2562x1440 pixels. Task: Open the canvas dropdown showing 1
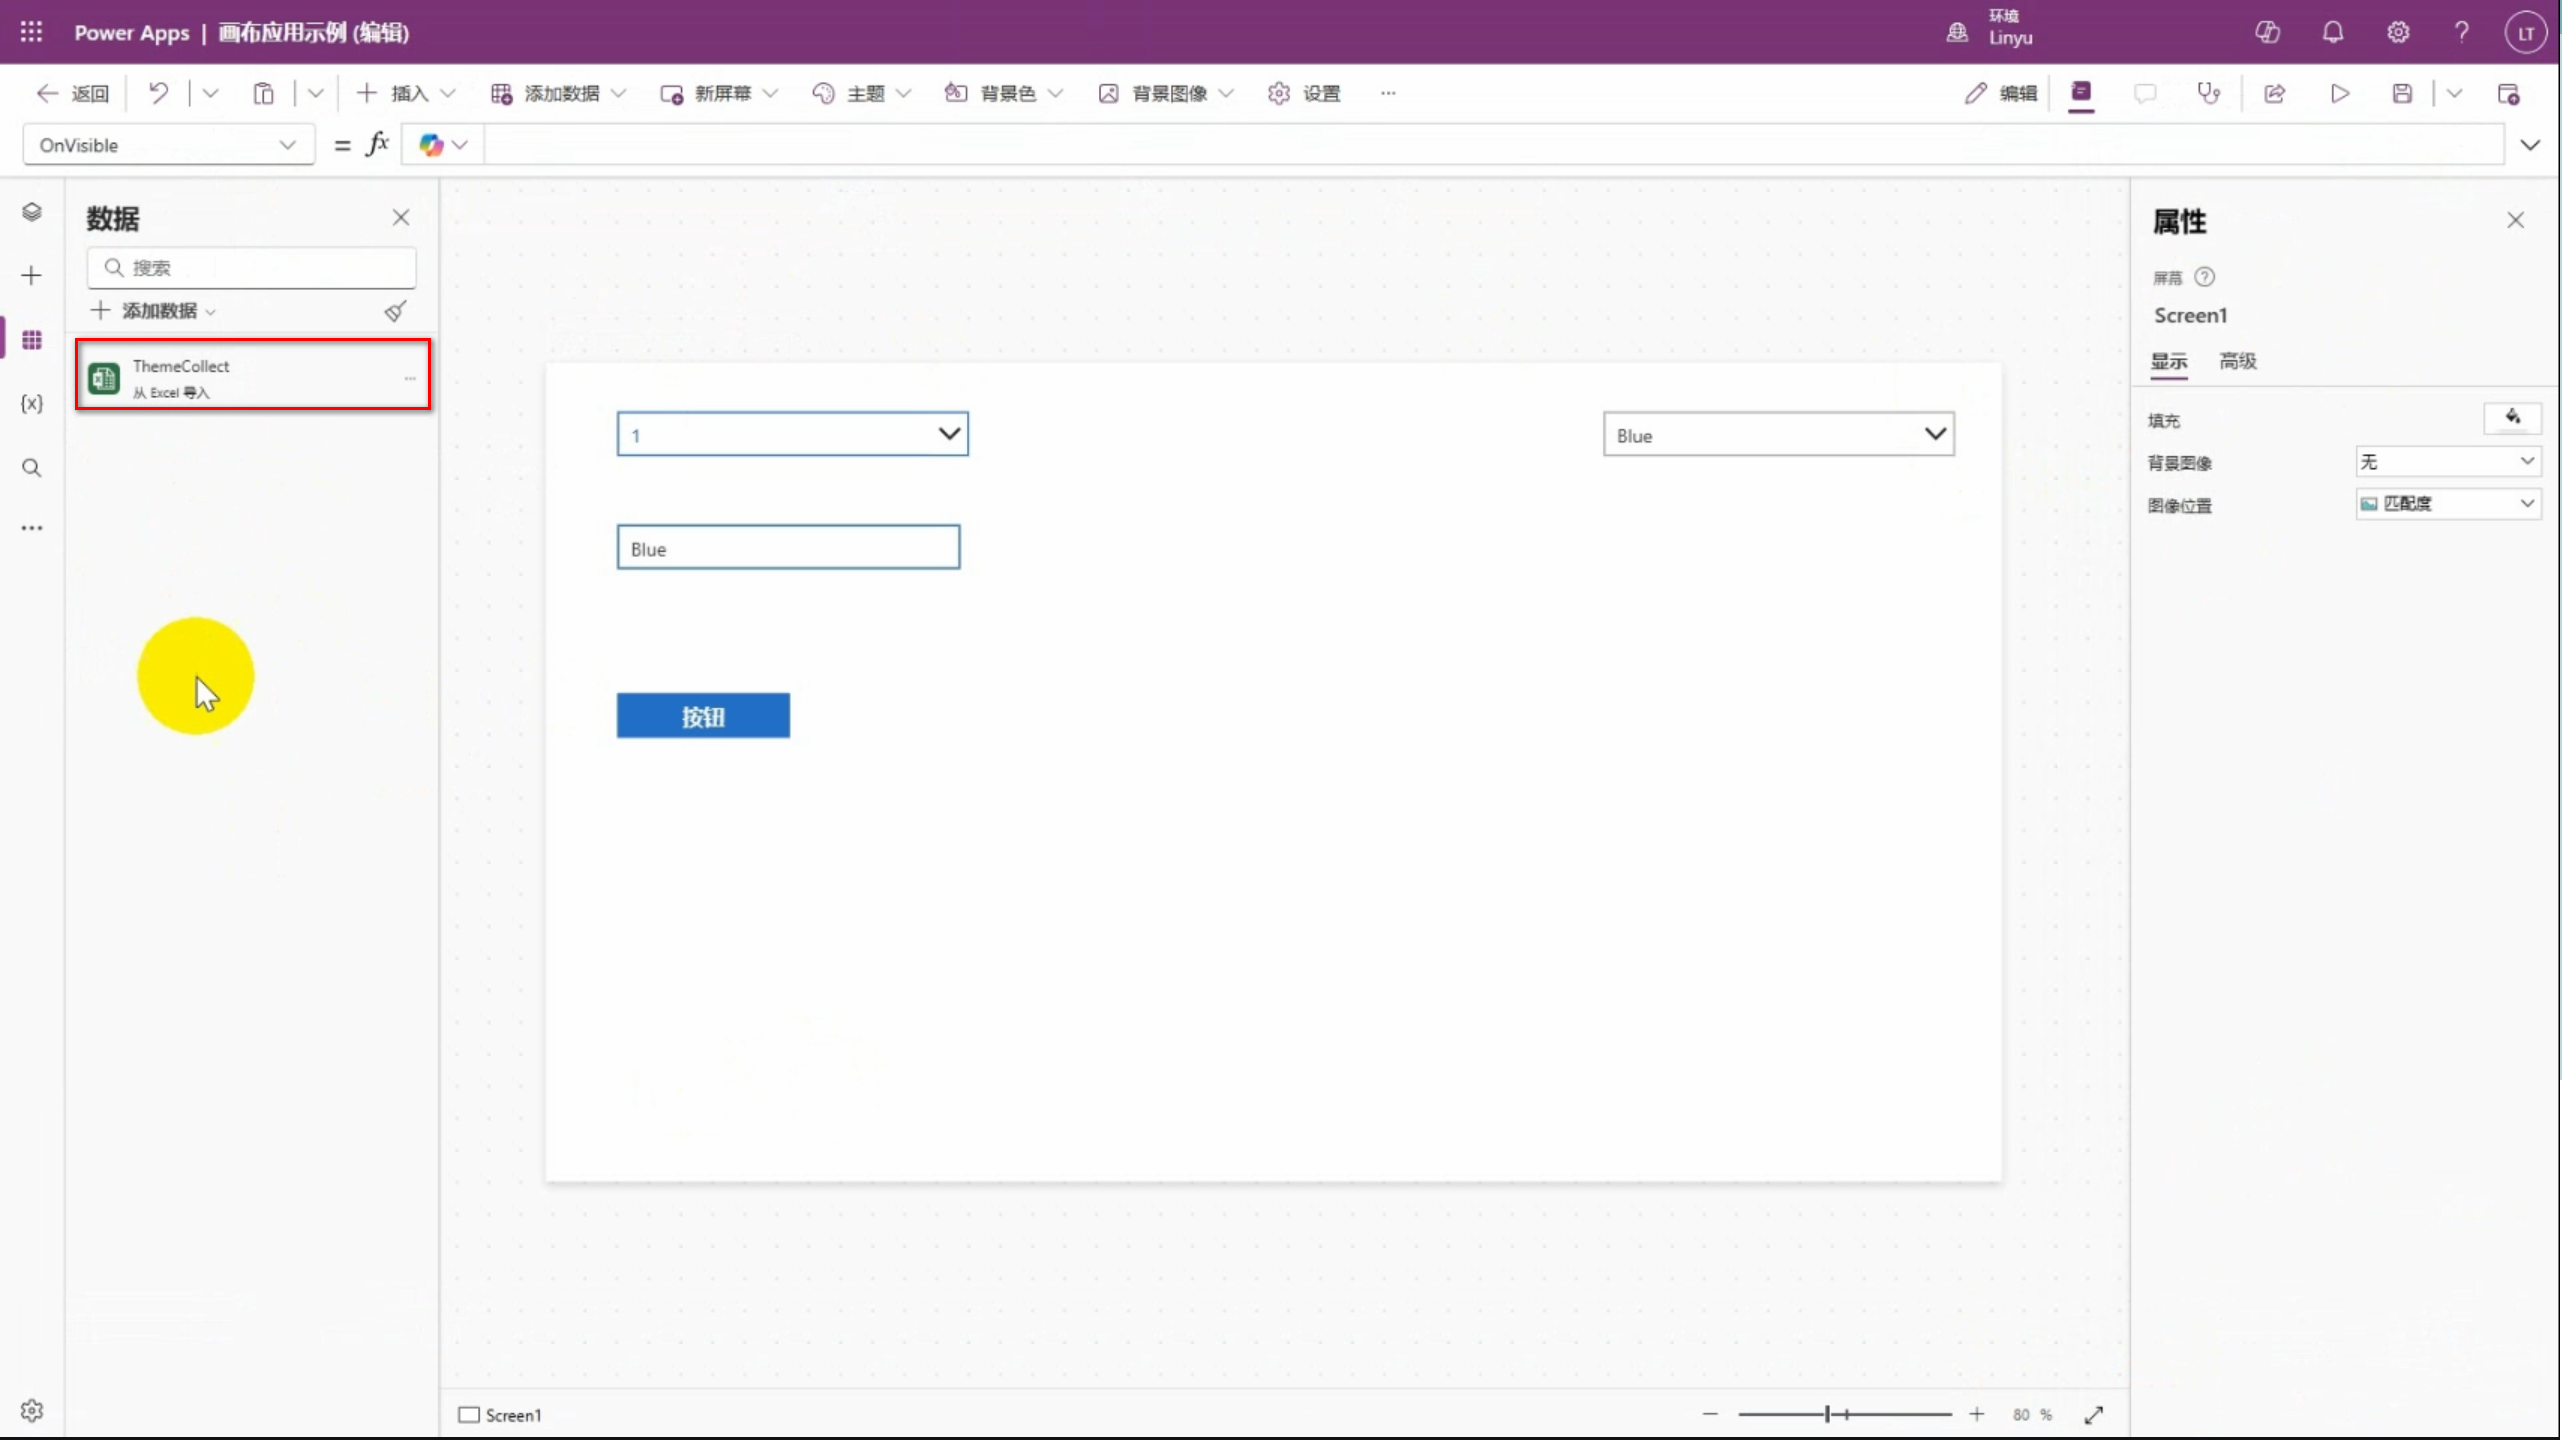coord(792,434)
